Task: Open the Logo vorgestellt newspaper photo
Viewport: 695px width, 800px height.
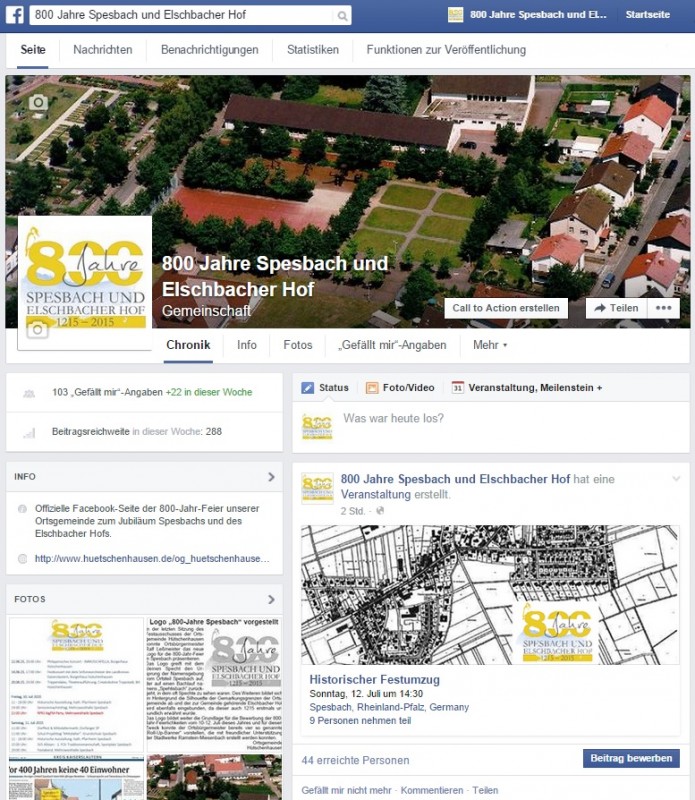Action: tap(214, 685)
